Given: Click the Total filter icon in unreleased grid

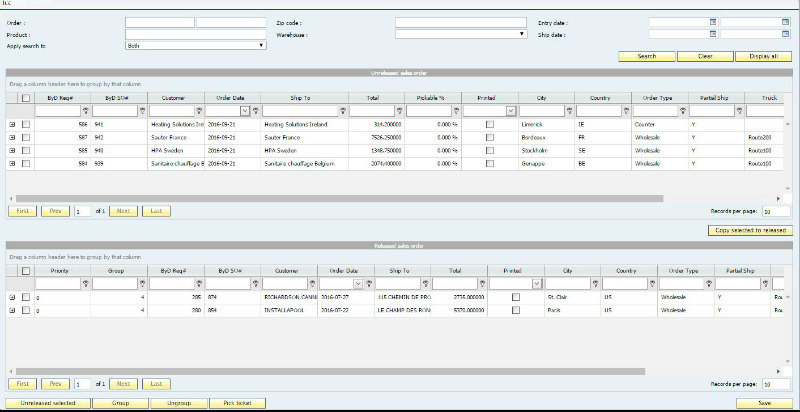Looking at the screenshot, I should click(399, 111).
